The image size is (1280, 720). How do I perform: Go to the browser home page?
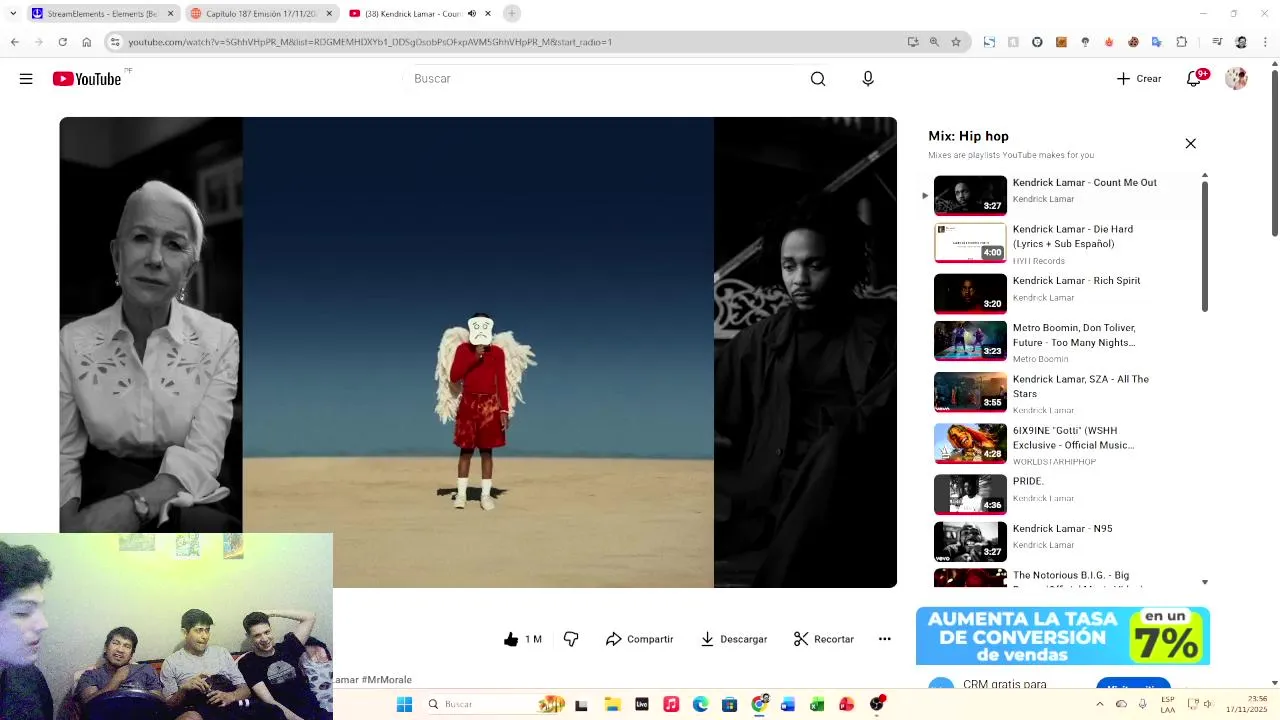[86, 42]
